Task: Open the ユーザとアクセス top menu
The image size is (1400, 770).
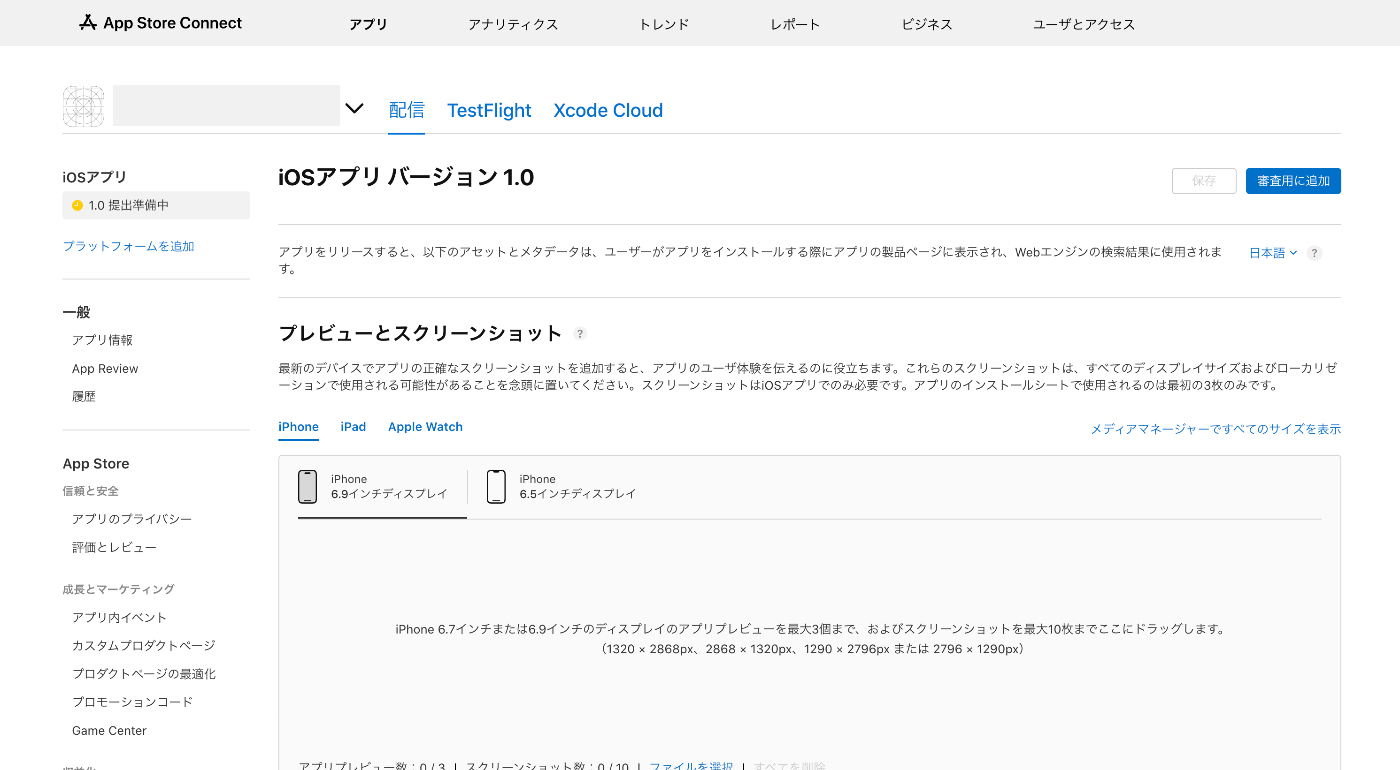Action: click(x=1084, y=24)
